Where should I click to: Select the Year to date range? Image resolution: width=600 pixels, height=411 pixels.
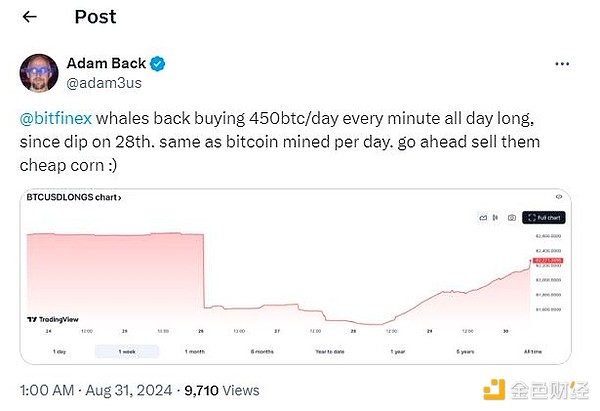pyautogui.click(x=329, y=351)
